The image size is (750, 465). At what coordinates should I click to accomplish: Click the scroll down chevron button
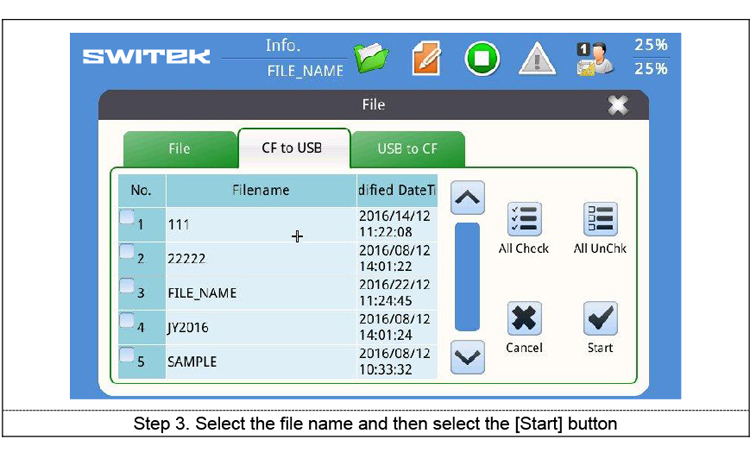(467, 357)
